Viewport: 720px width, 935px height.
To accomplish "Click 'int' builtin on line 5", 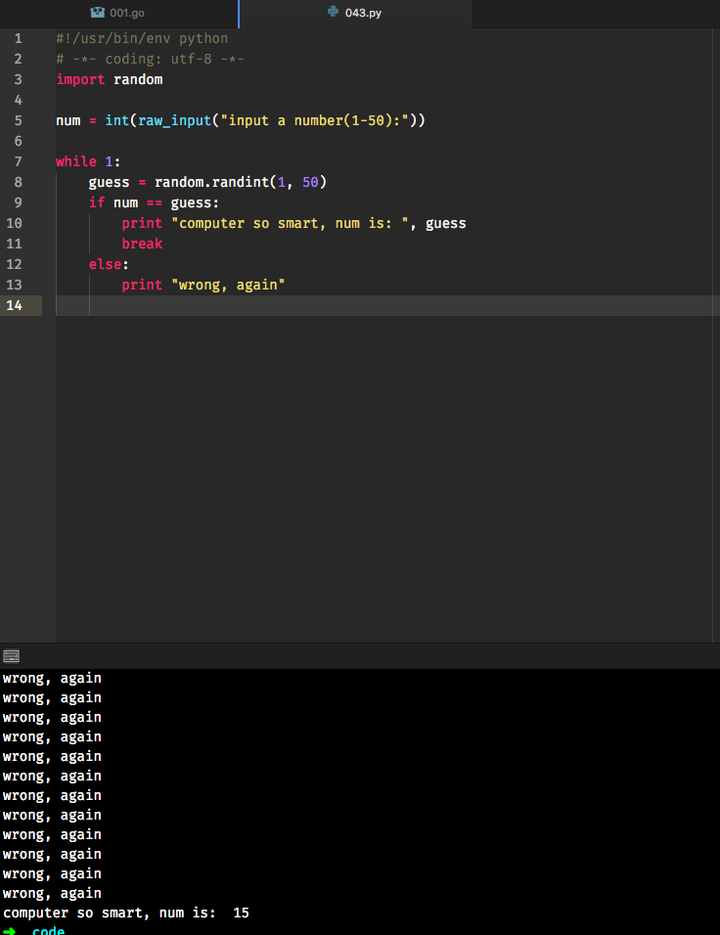I will click(117, 121).
